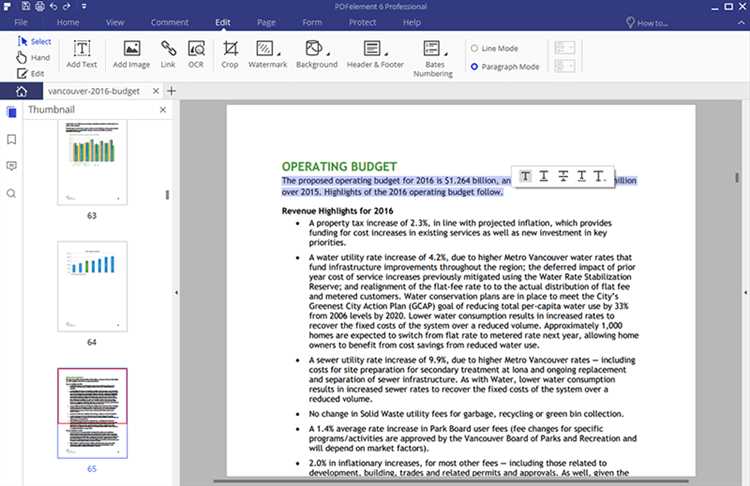The width and height of the screenshot is (750, 486).
Task: Switch to the Comment tab
Action: pyautogui.click(x=168, y=22)
